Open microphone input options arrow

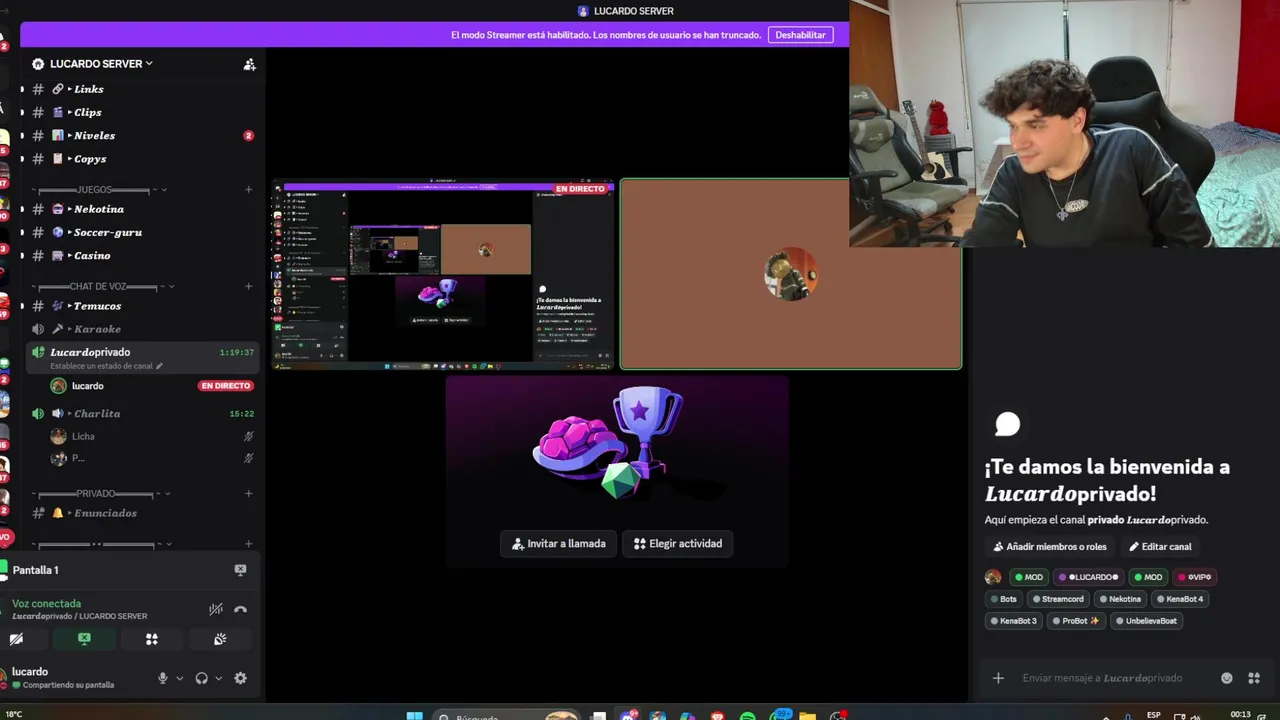180,678
